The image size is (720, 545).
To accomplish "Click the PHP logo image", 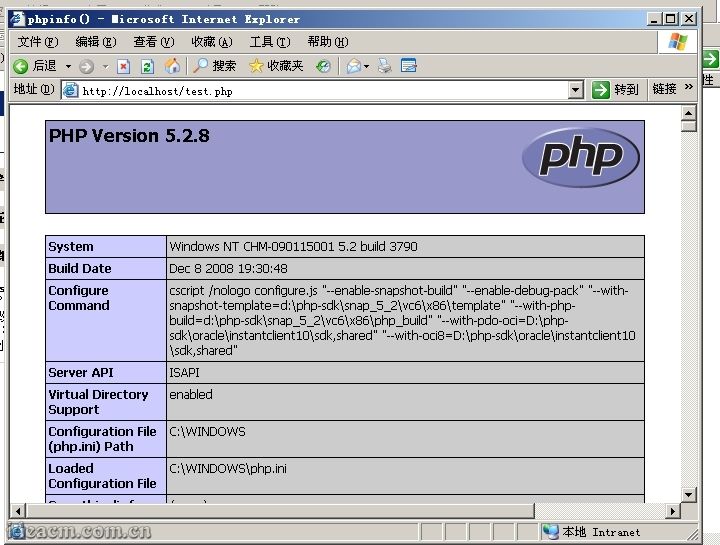I will 580,158.
